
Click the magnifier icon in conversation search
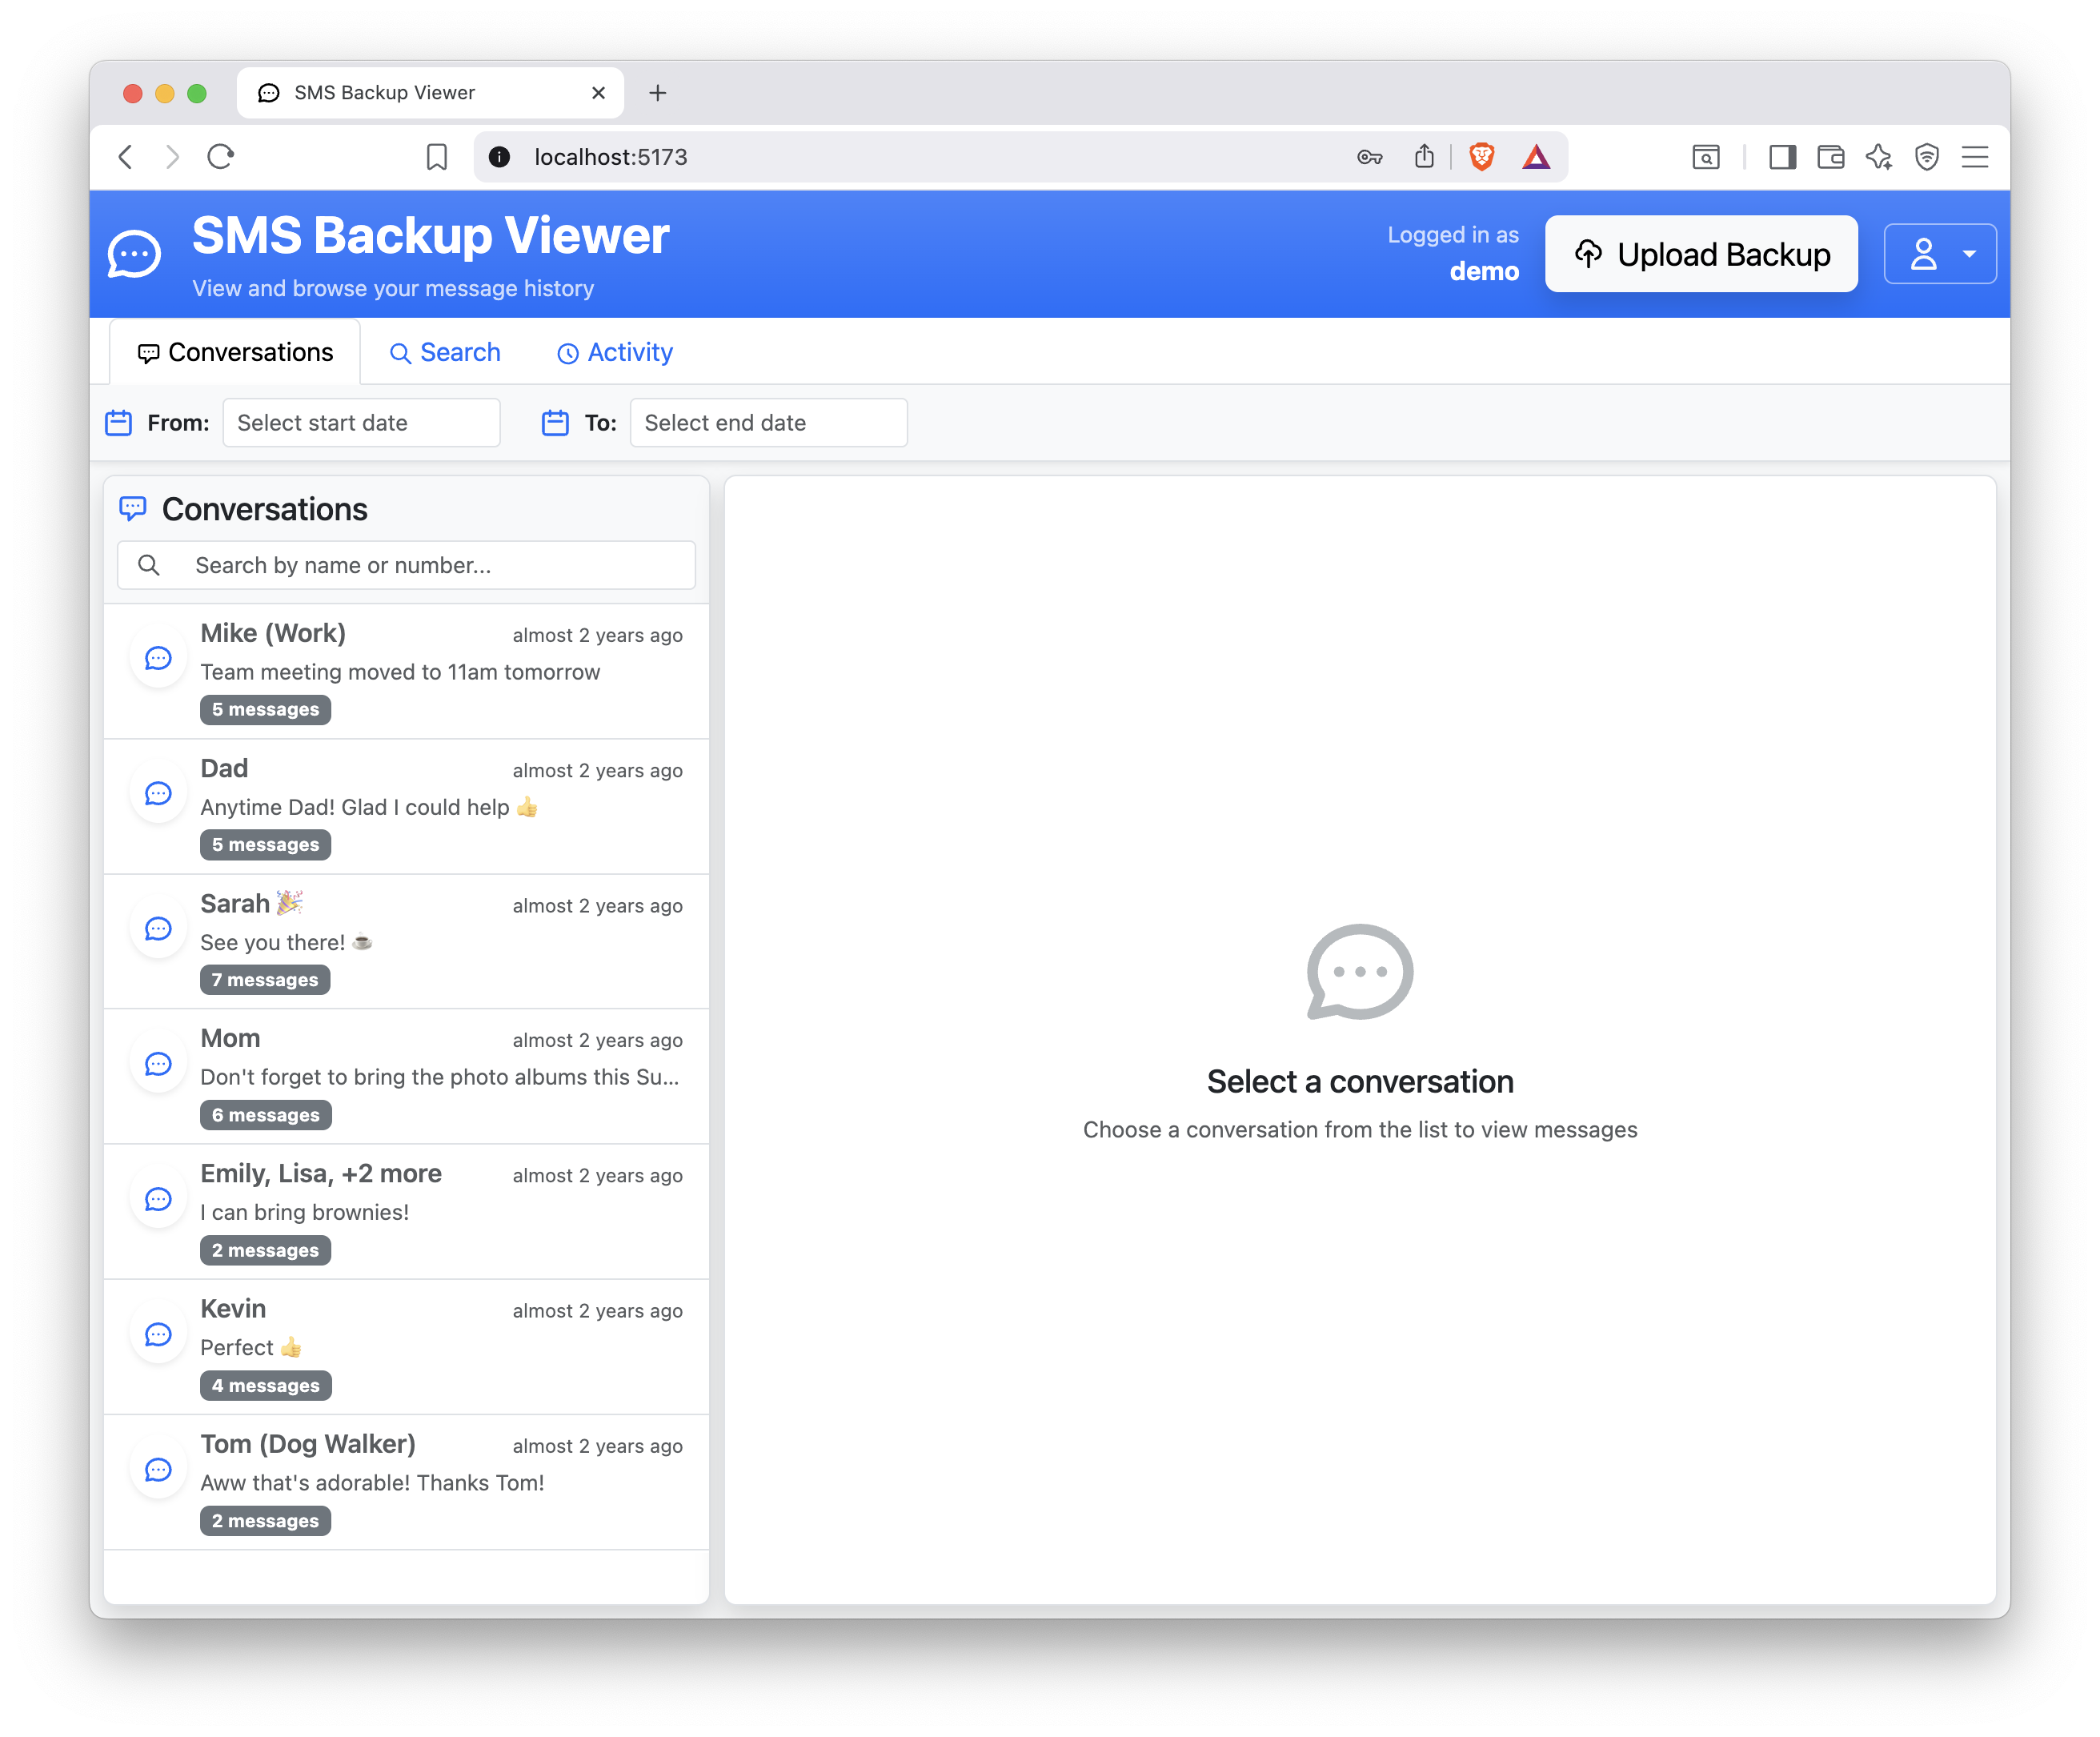[149, 565]
